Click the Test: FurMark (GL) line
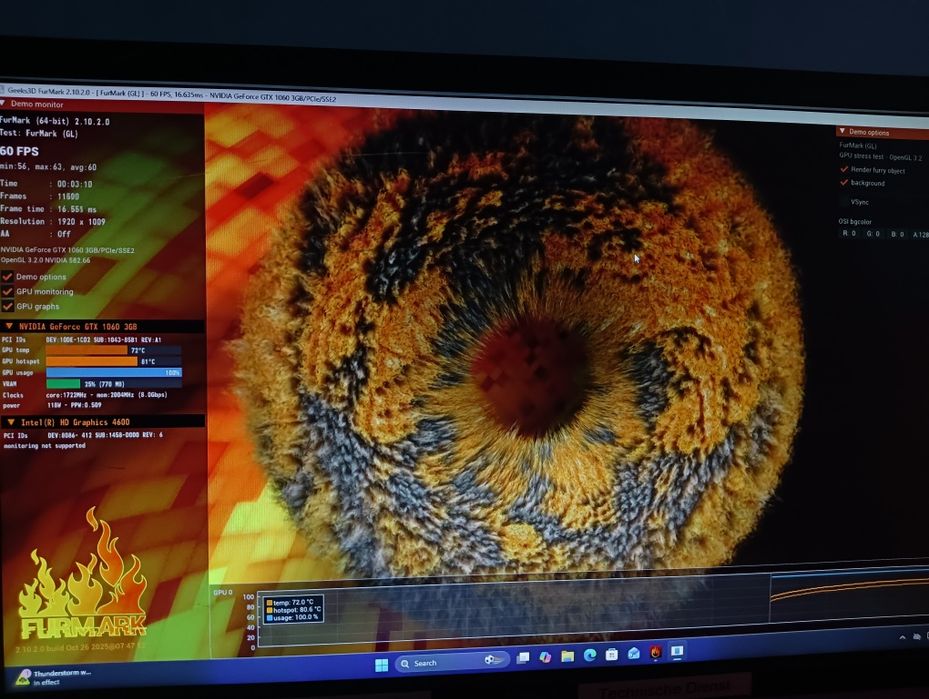The width and height of the screenshot is (929, 699). tap(39, 133)
